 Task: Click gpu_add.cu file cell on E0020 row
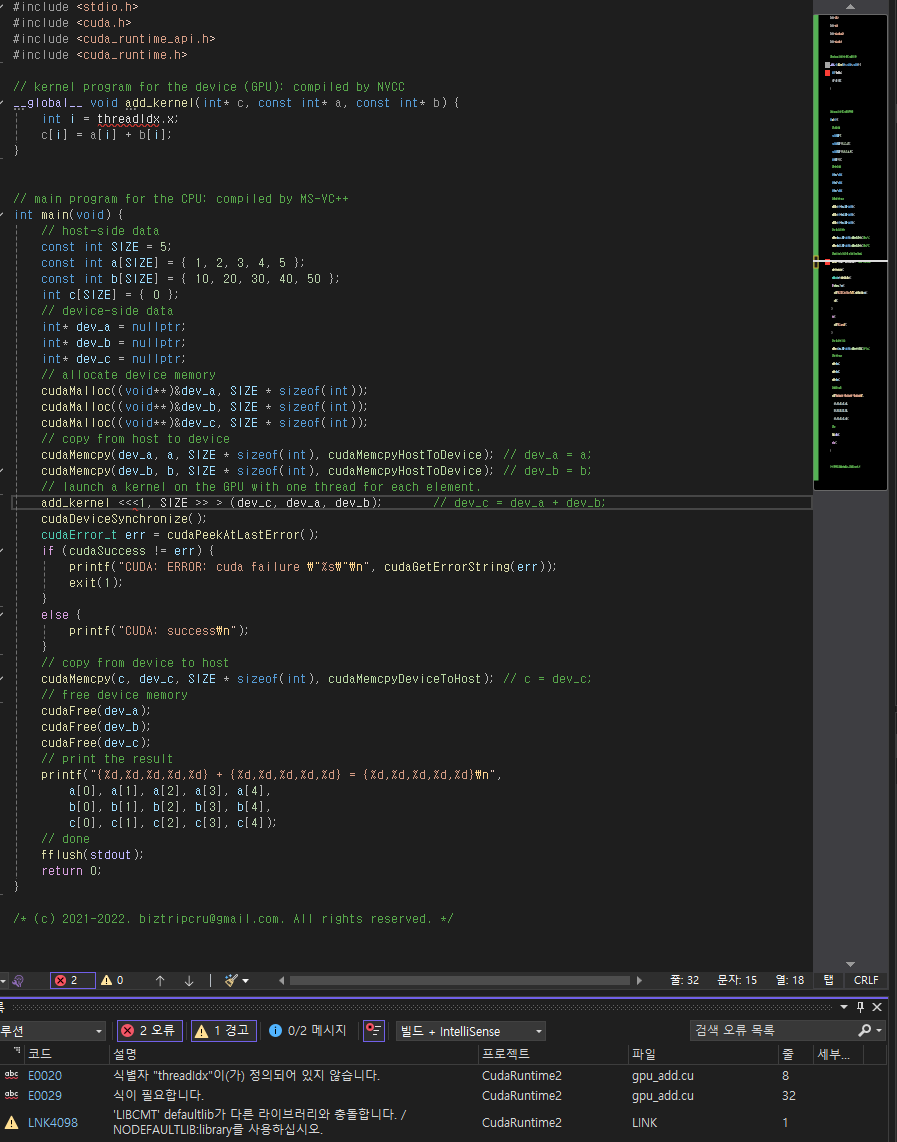tap(663, 1076)
